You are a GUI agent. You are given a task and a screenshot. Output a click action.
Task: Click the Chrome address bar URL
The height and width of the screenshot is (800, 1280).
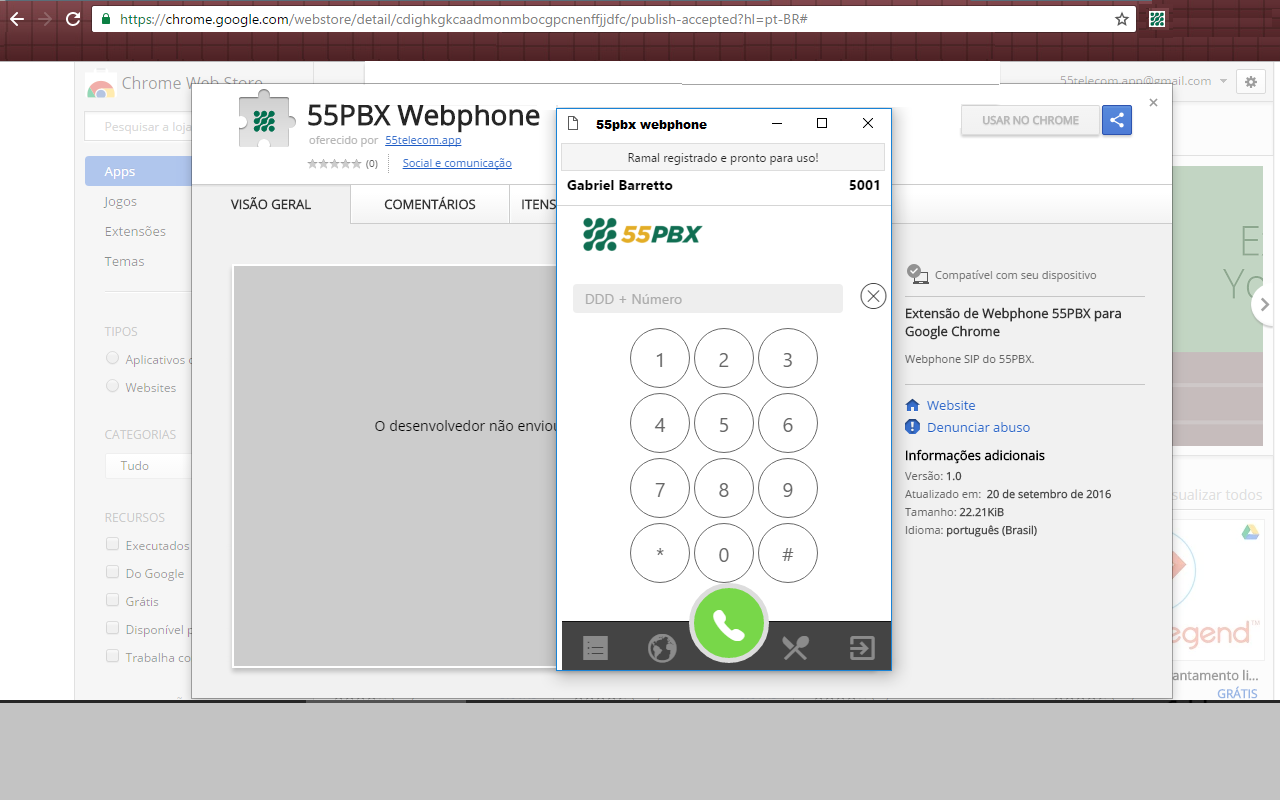click(463, 19)
